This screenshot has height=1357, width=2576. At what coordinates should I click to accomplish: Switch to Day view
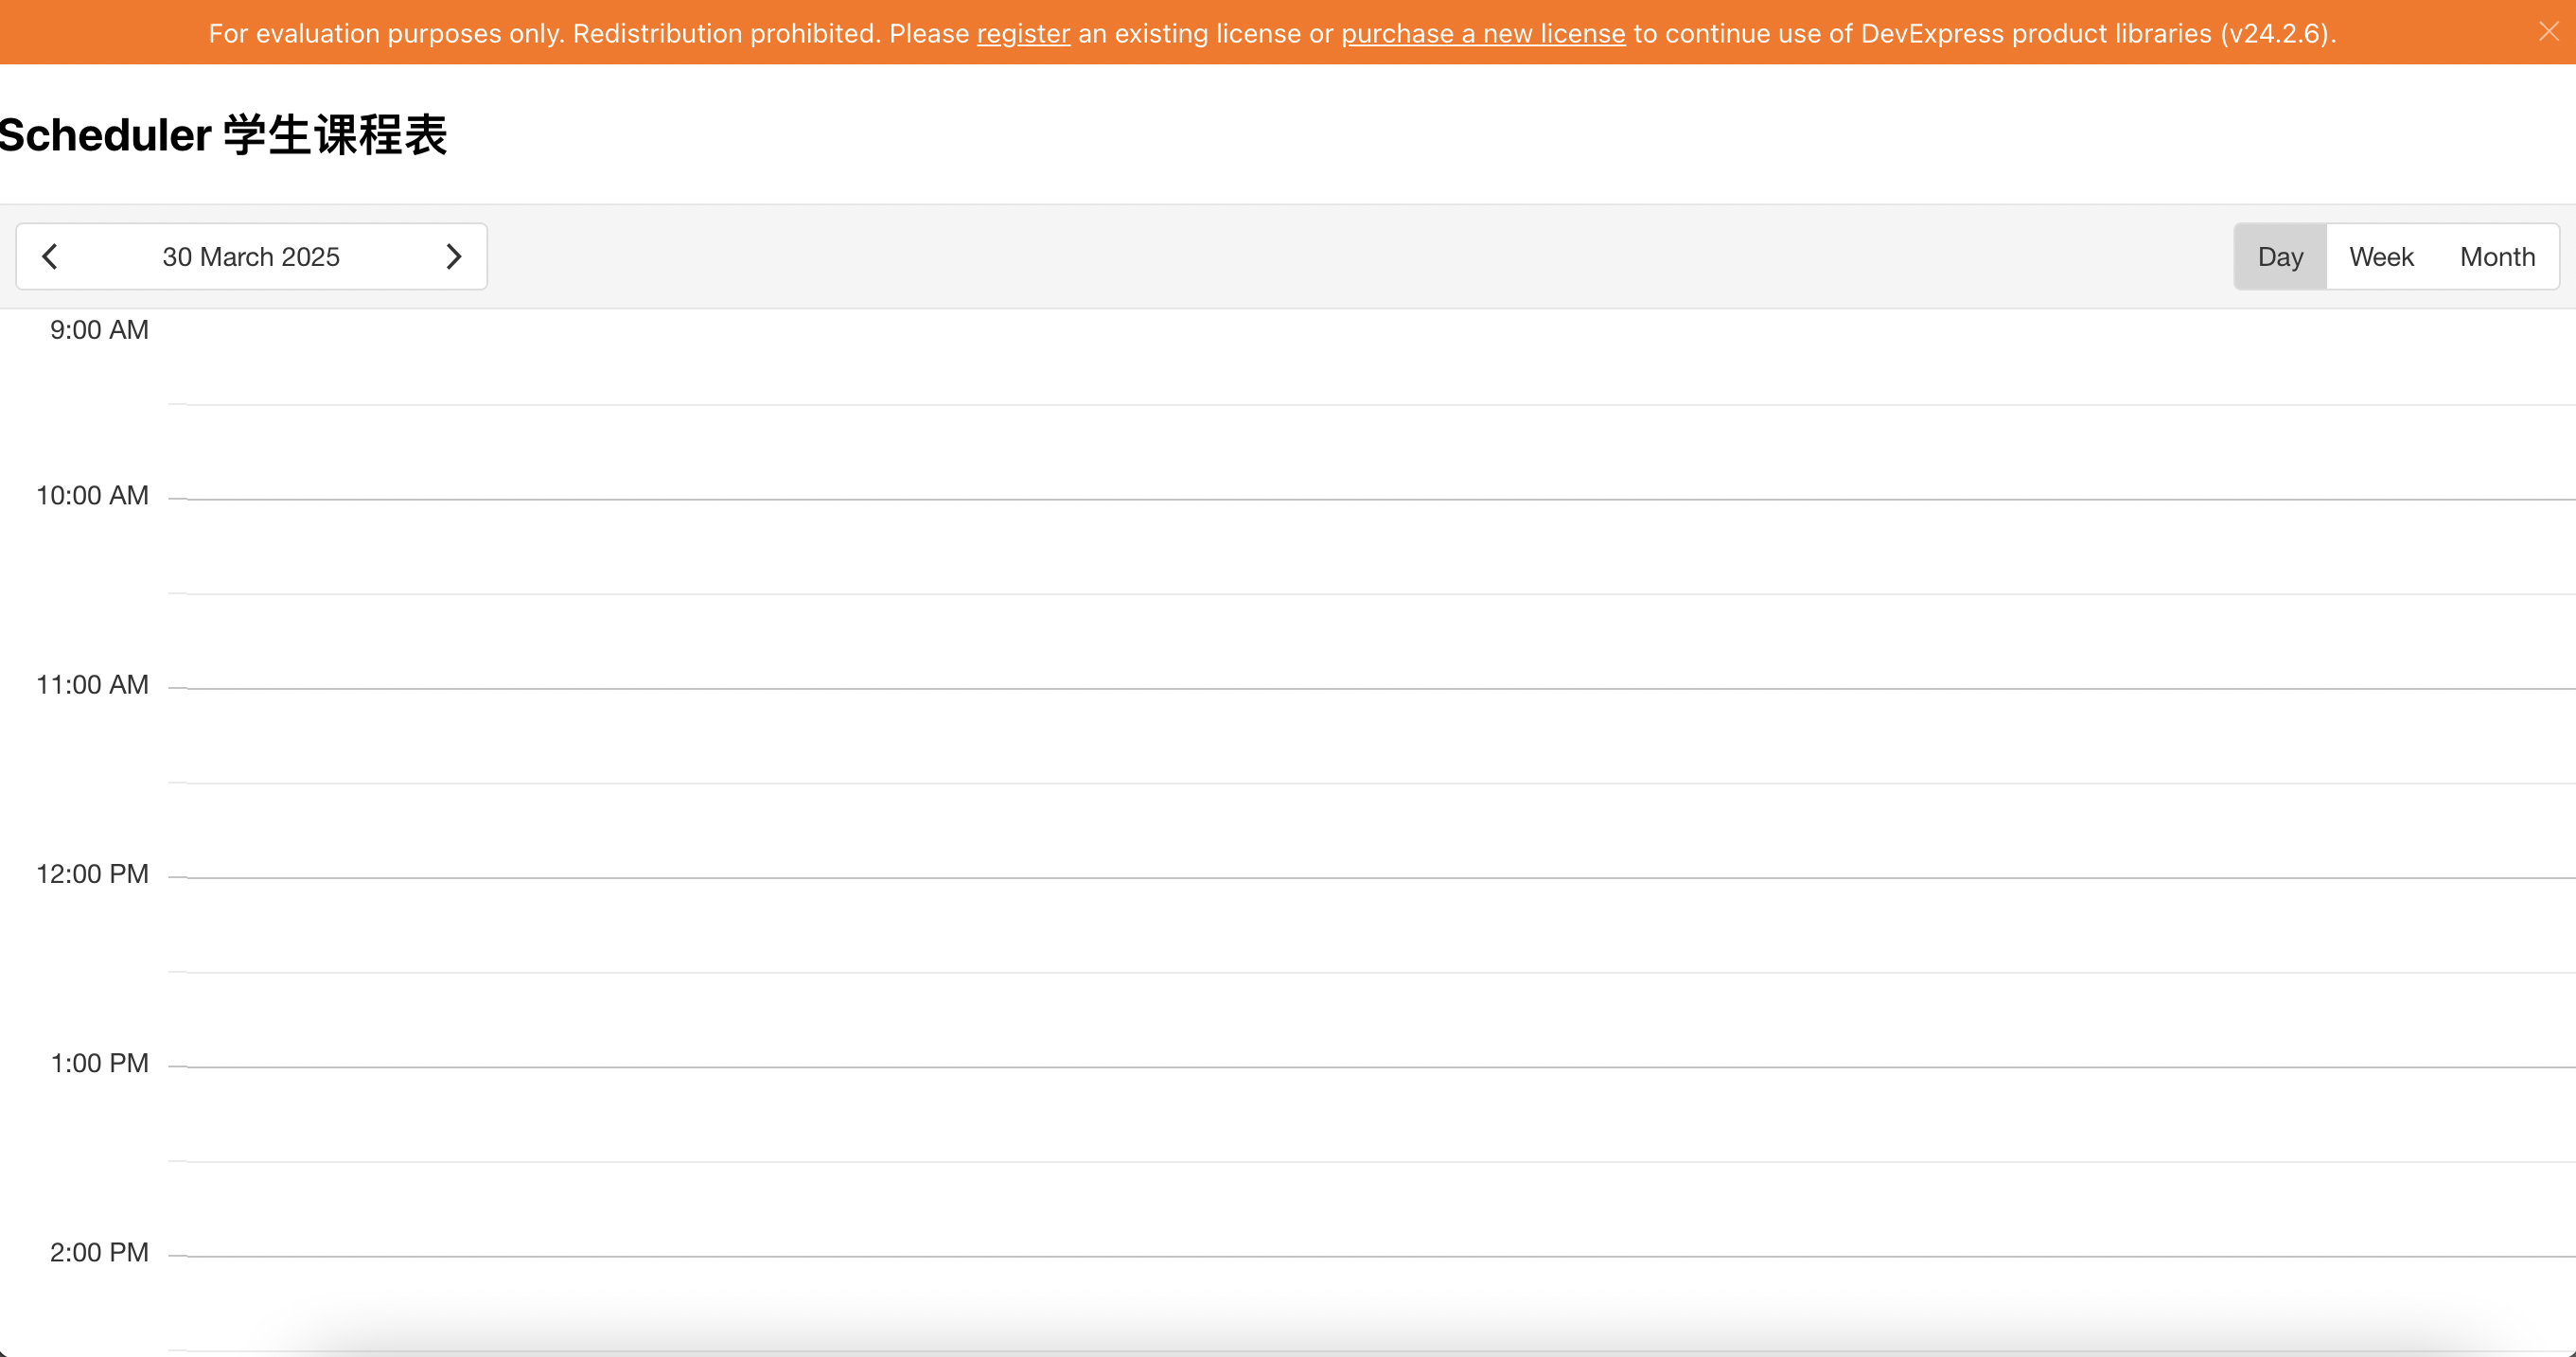coord(2280,257)
